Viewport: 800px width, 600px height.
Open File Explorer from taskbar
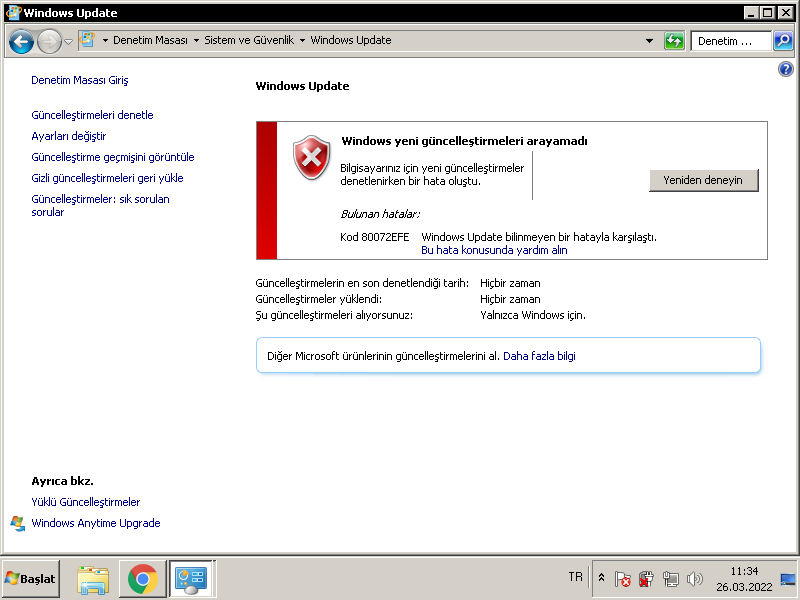[93, 580]
